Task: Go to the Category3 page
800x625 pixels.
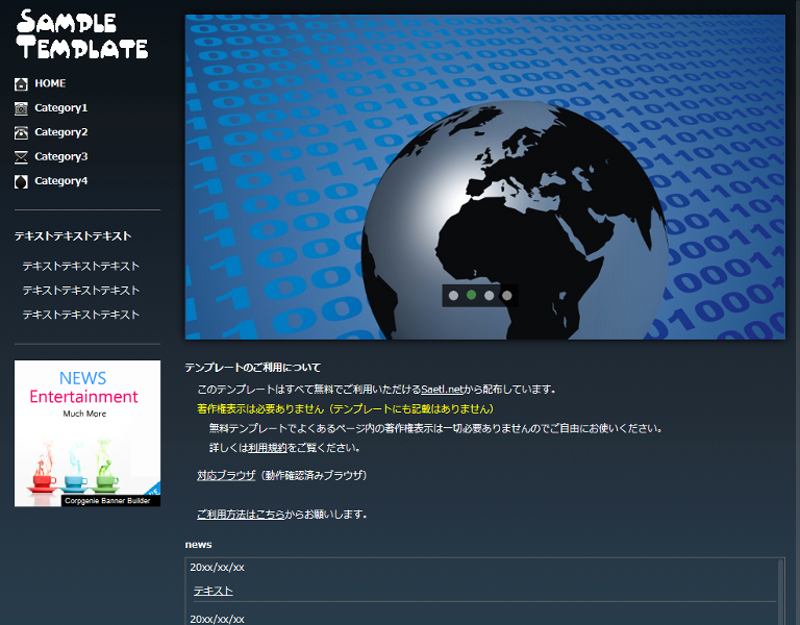Action: pos(61,156)
